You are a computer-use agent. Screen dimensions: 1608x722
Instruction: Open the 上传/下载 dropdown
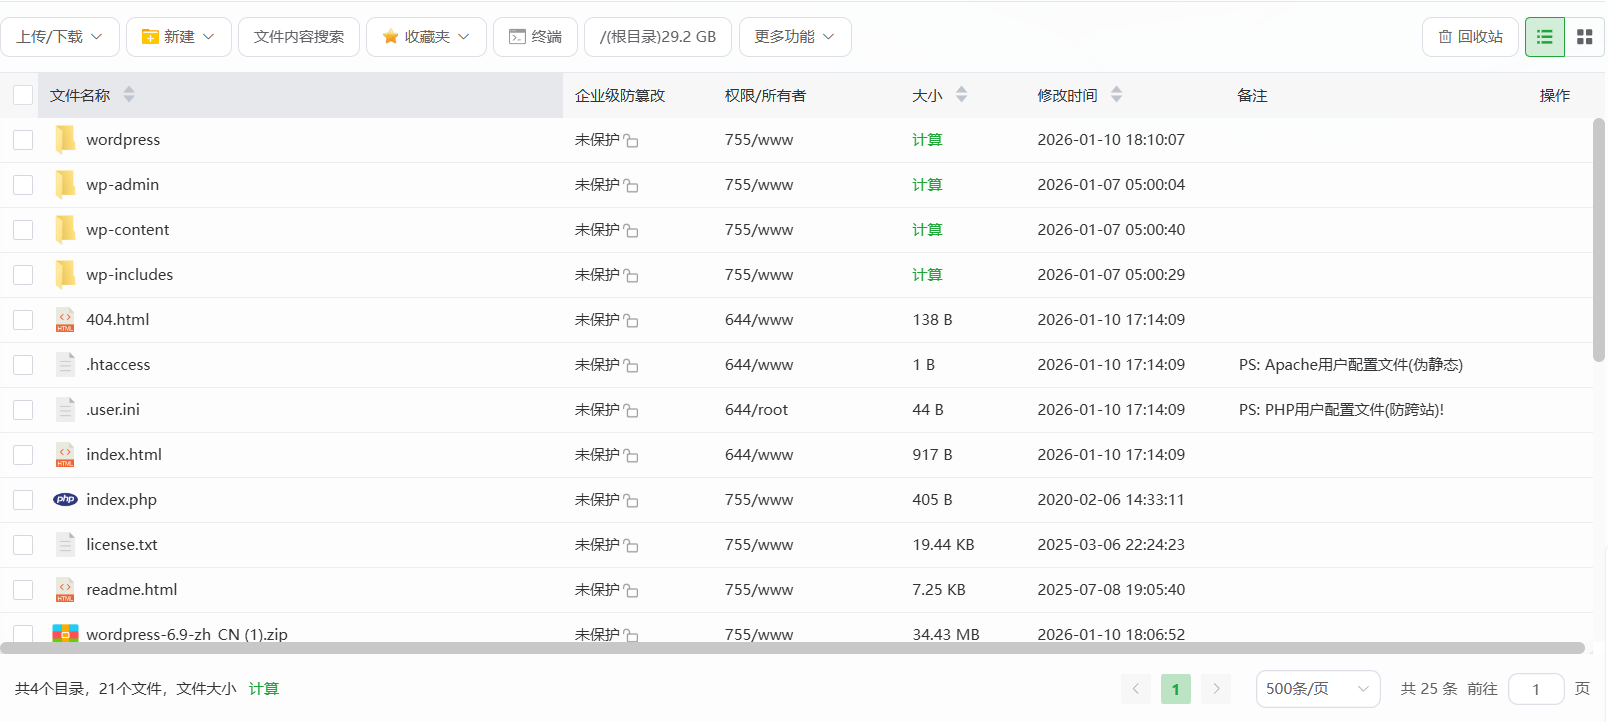click(60, 37)
